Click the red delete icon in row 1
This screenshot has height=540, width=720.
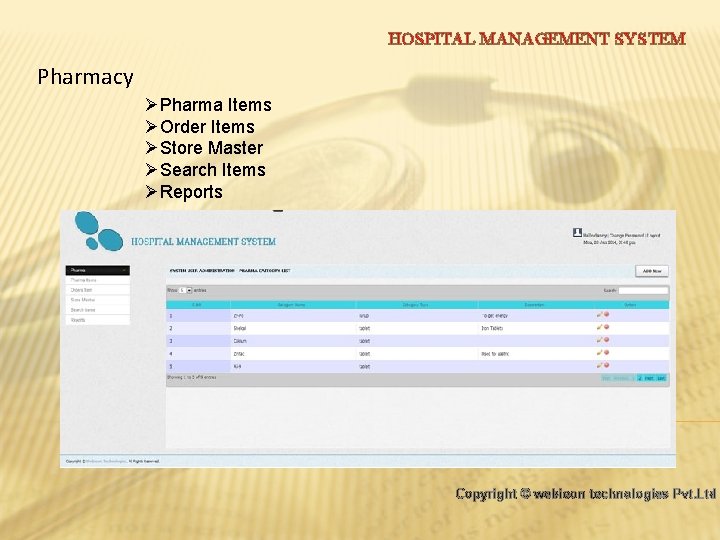click(x=607, y=315)
